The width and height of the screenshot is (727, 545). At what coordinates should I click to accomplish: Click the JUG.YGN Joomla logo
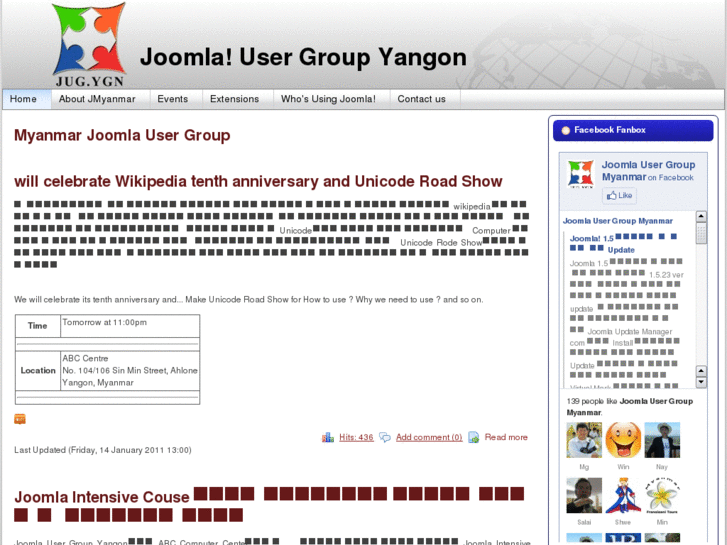coord(89,45)
